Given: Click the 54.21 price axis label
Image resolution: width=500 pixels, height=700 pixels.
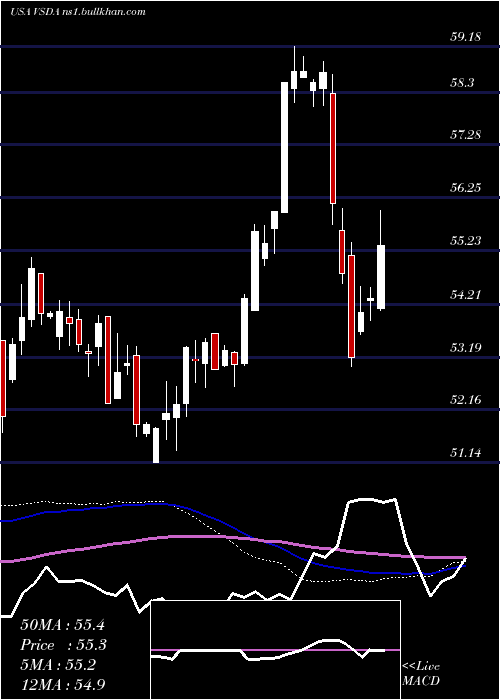Looking at the screenshot, I should (465, 295).
